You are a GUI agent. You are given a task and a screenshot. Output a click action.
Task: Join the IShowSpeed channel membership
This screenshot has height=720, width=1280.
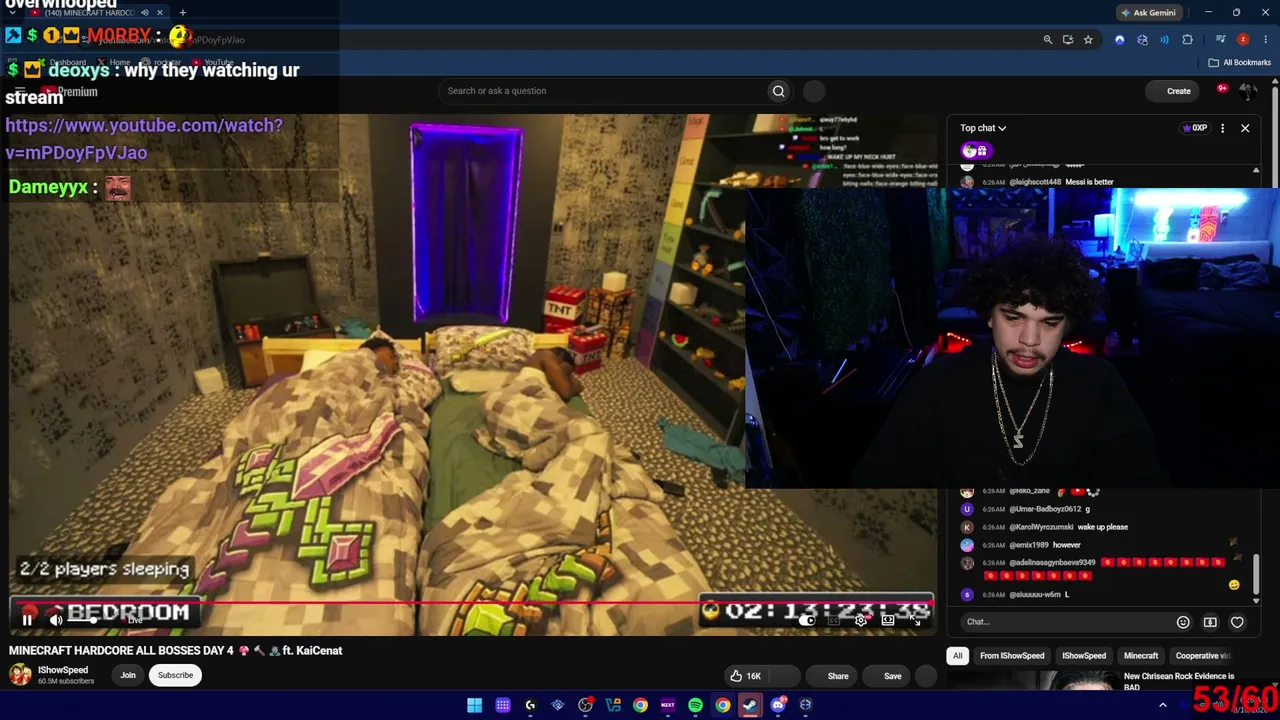[128, 675]
